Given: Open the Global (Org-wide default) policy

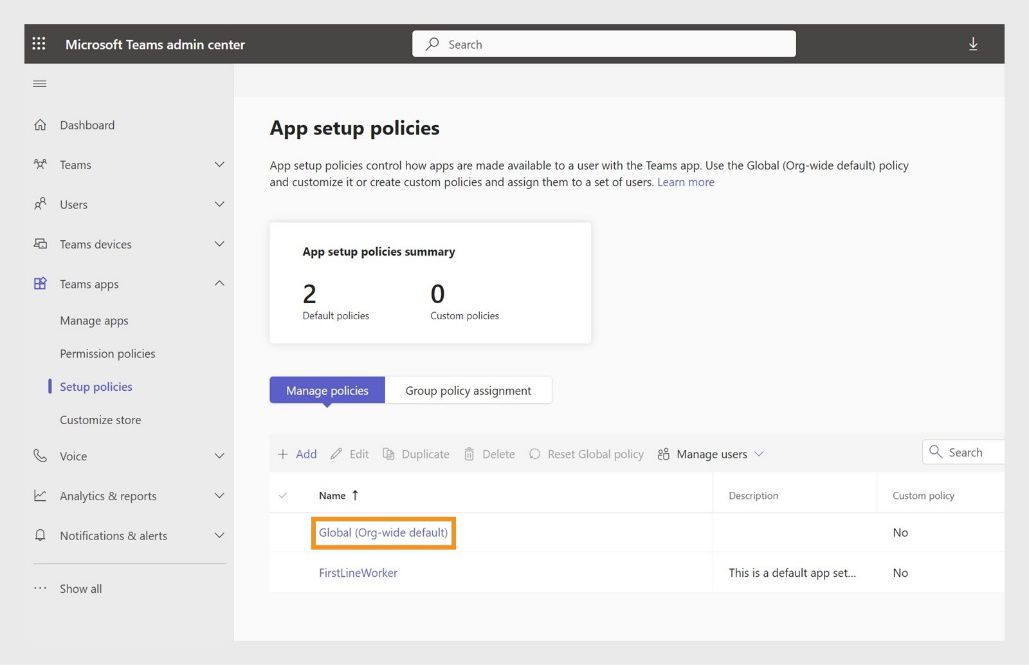Looking at the screenshot, I should (382, 532).
